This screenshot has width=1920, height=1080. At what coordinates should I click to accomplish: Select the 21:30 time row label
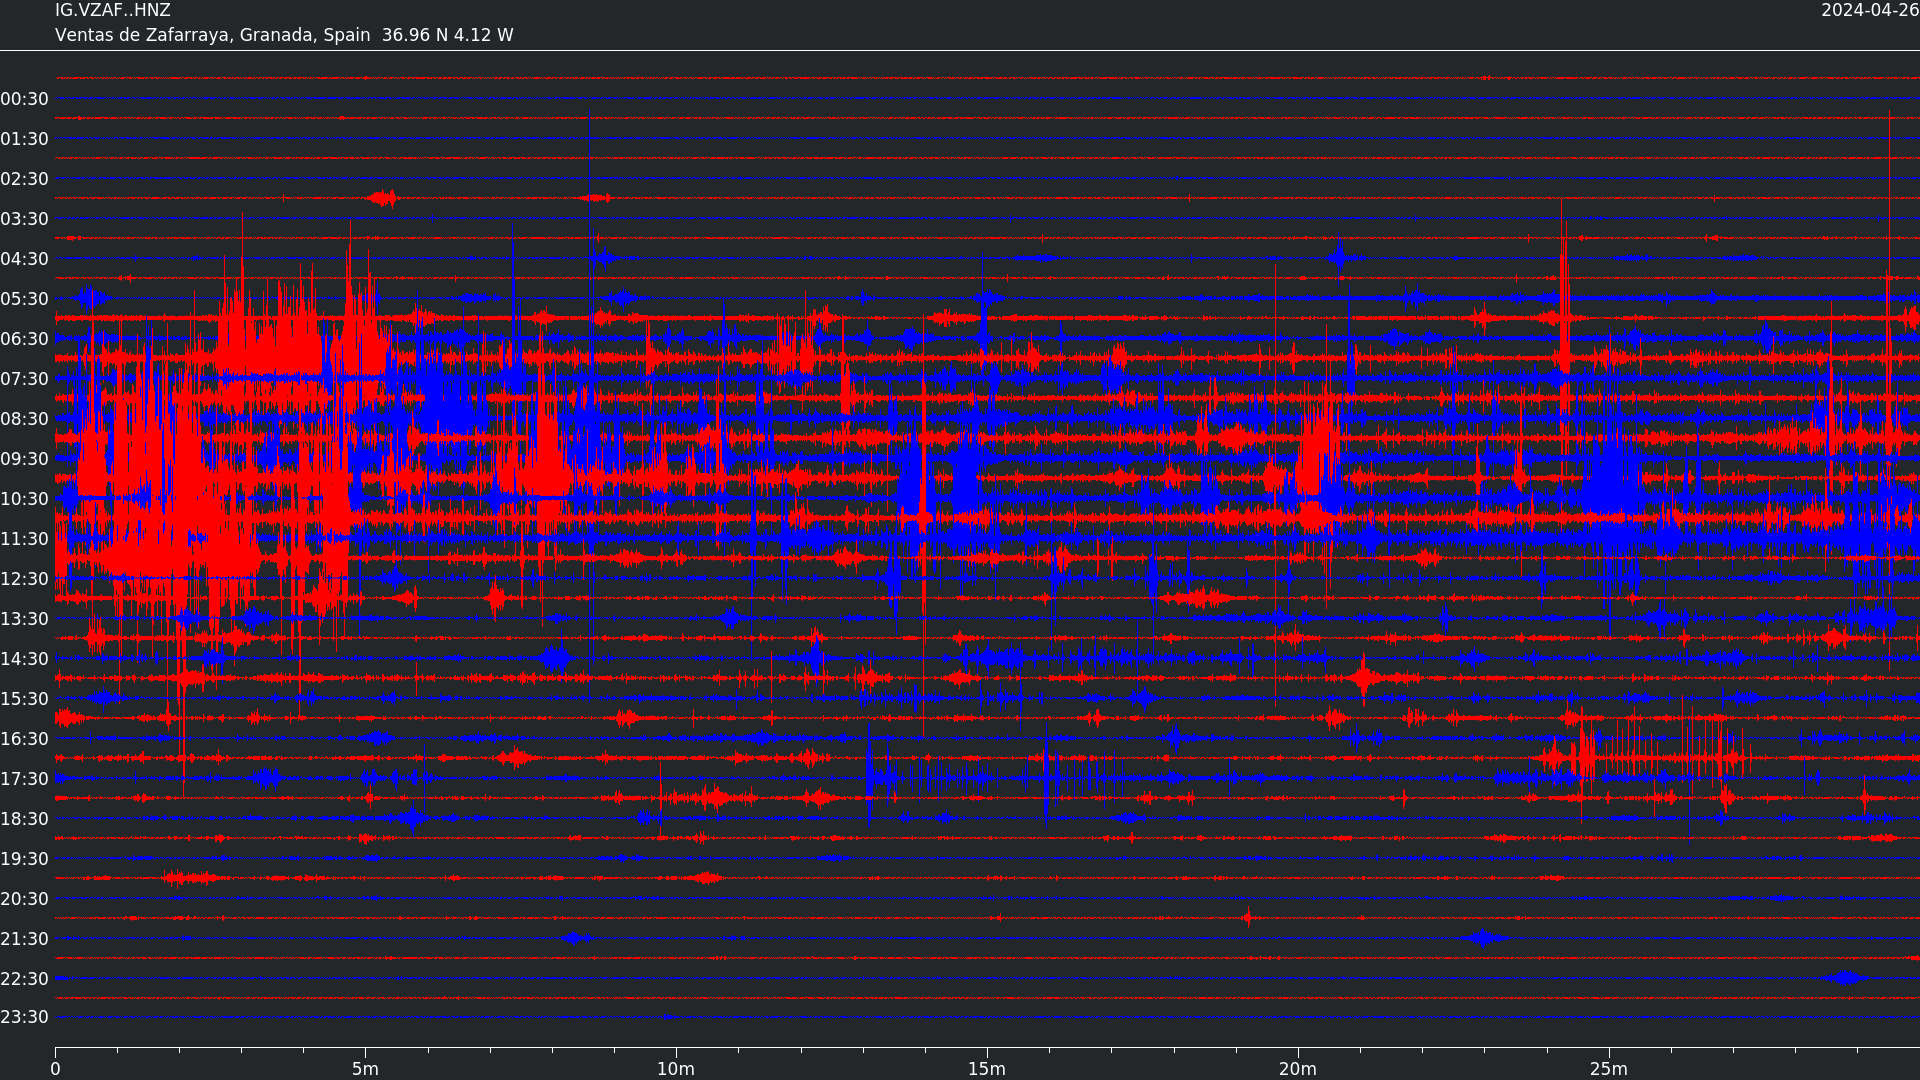click(x=25, y=939)
